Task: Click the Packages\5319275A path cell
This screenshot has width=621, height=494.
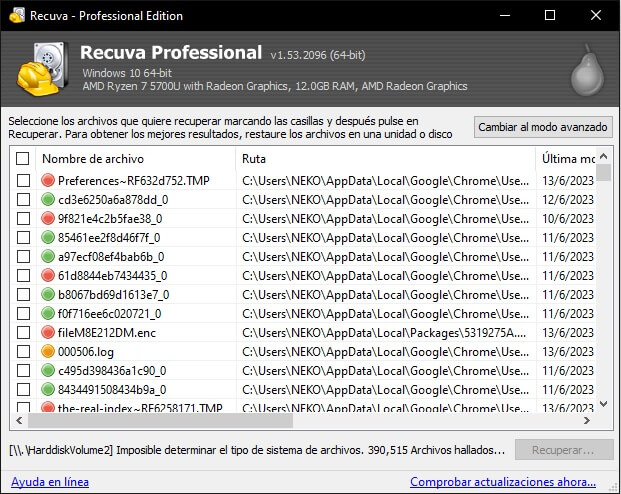Action: 384,333
